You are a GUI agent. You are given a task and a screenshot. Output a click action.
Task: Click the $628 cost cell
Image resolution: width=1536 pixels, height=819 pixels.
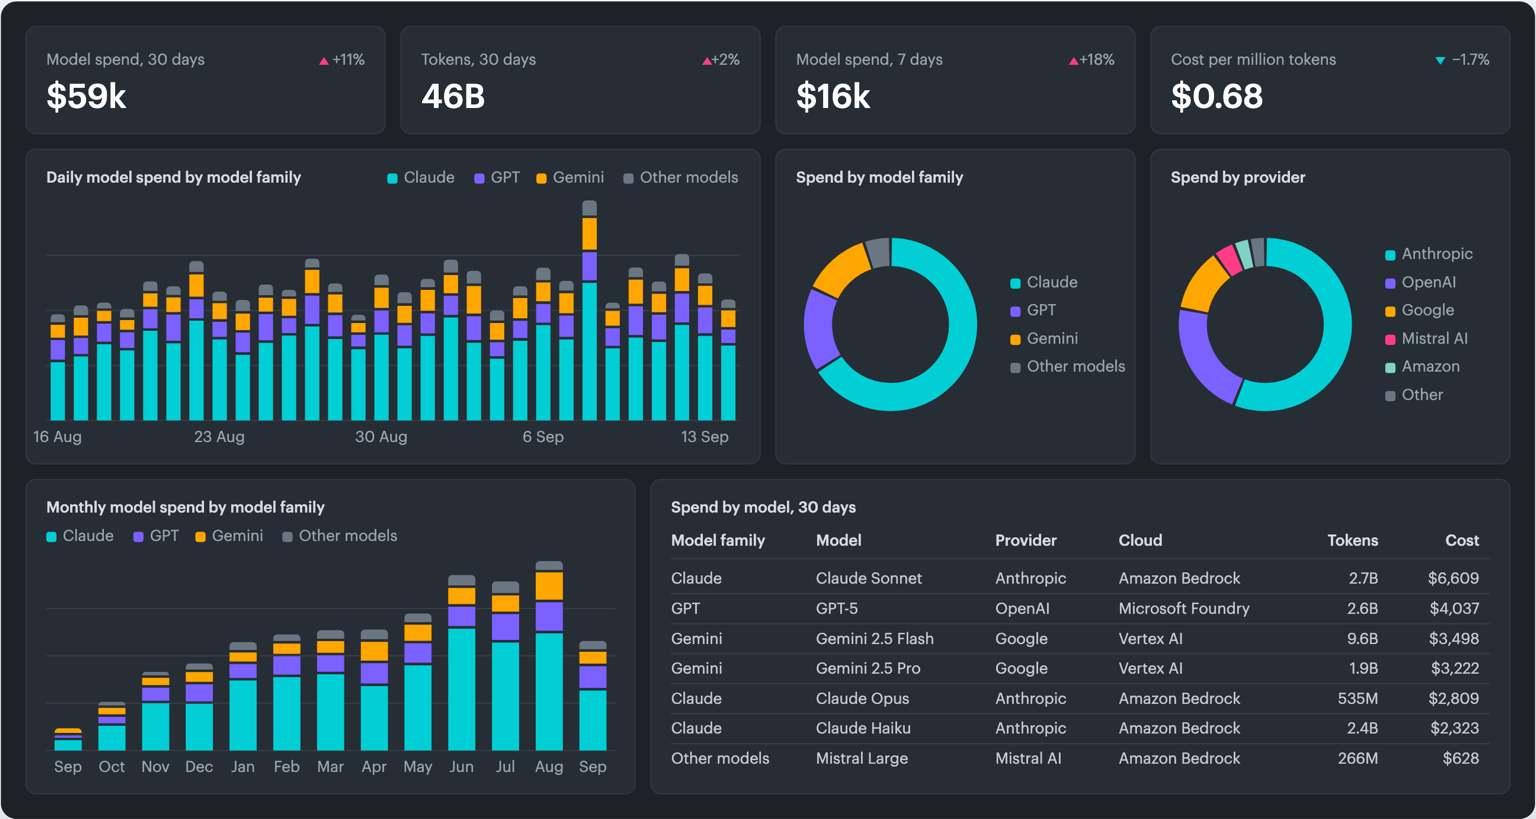(x=1461, y=758)
